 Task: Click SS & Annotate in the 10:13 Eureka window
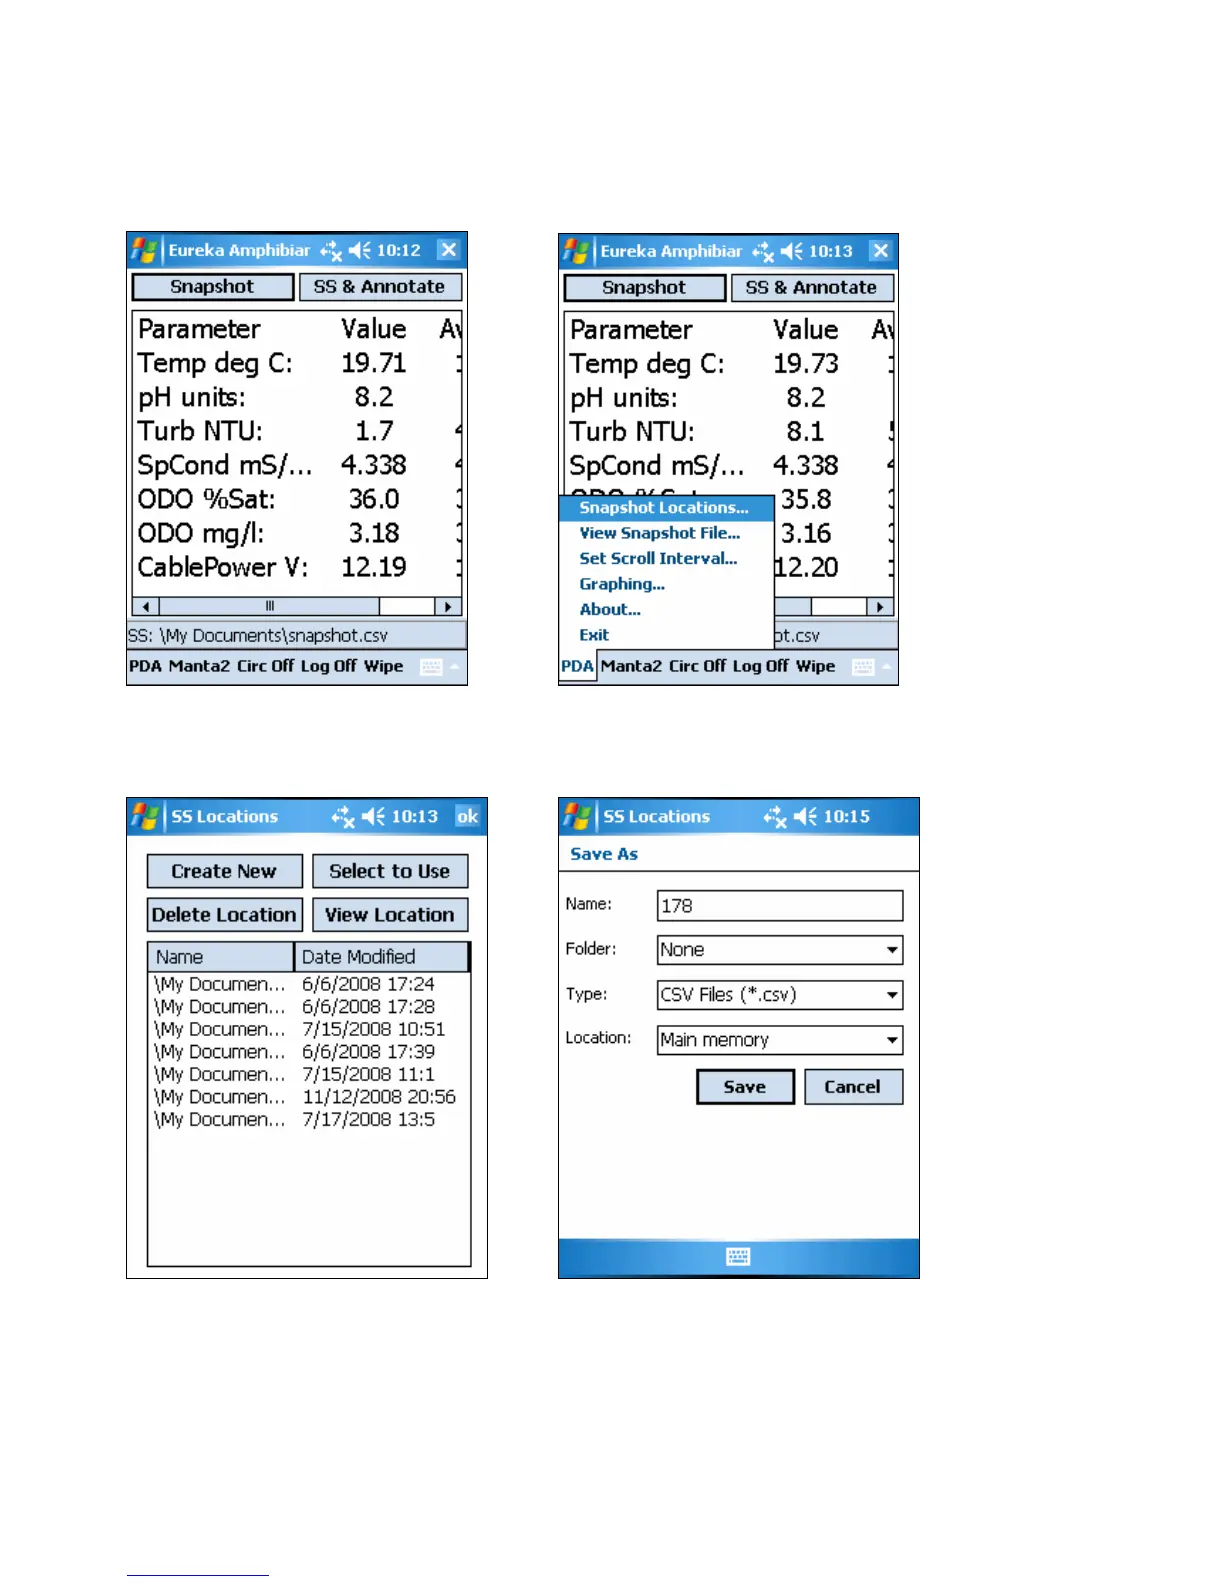pos(812,288)
